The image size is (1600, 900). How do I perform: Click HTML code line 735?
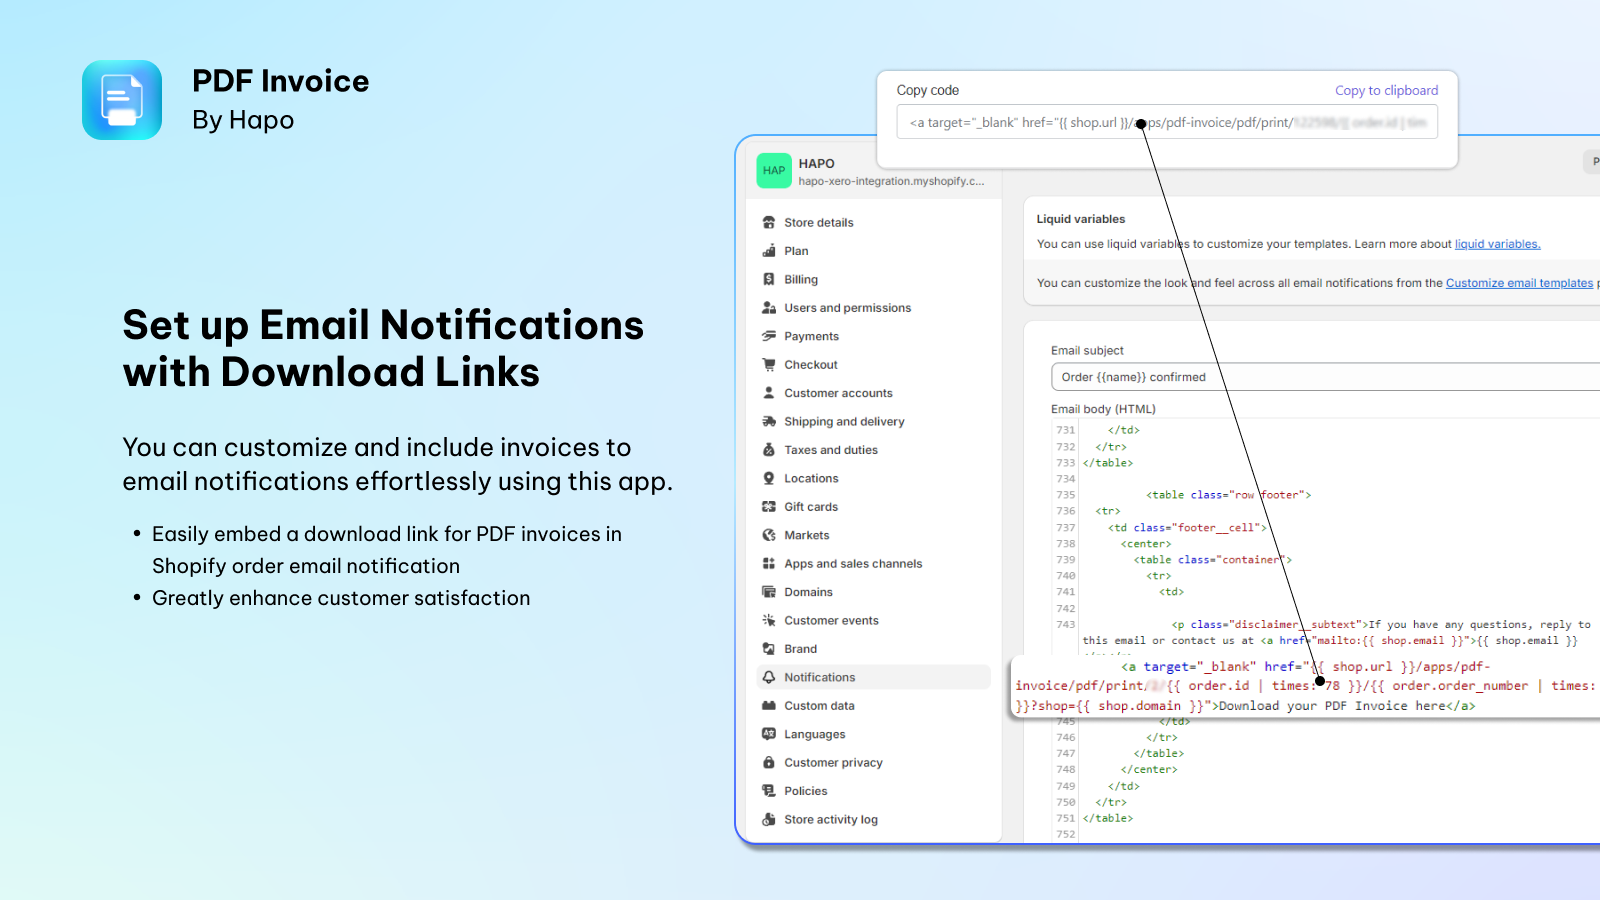(x=1228, y=495)
